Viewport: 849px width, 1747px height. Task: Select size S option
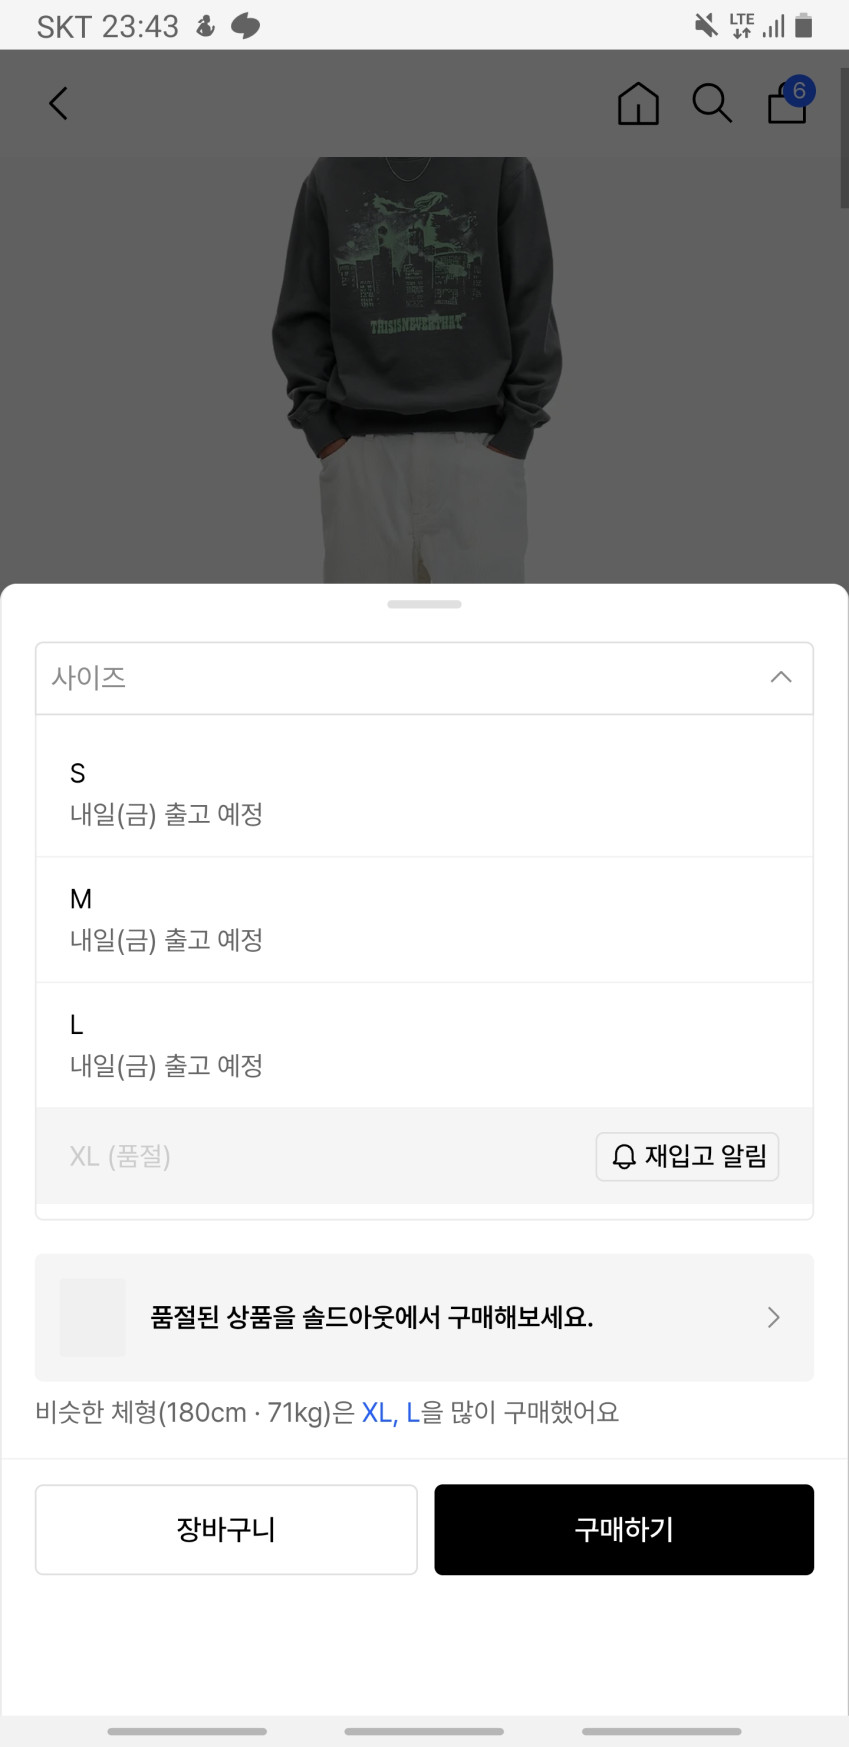(x=424, y=792)
